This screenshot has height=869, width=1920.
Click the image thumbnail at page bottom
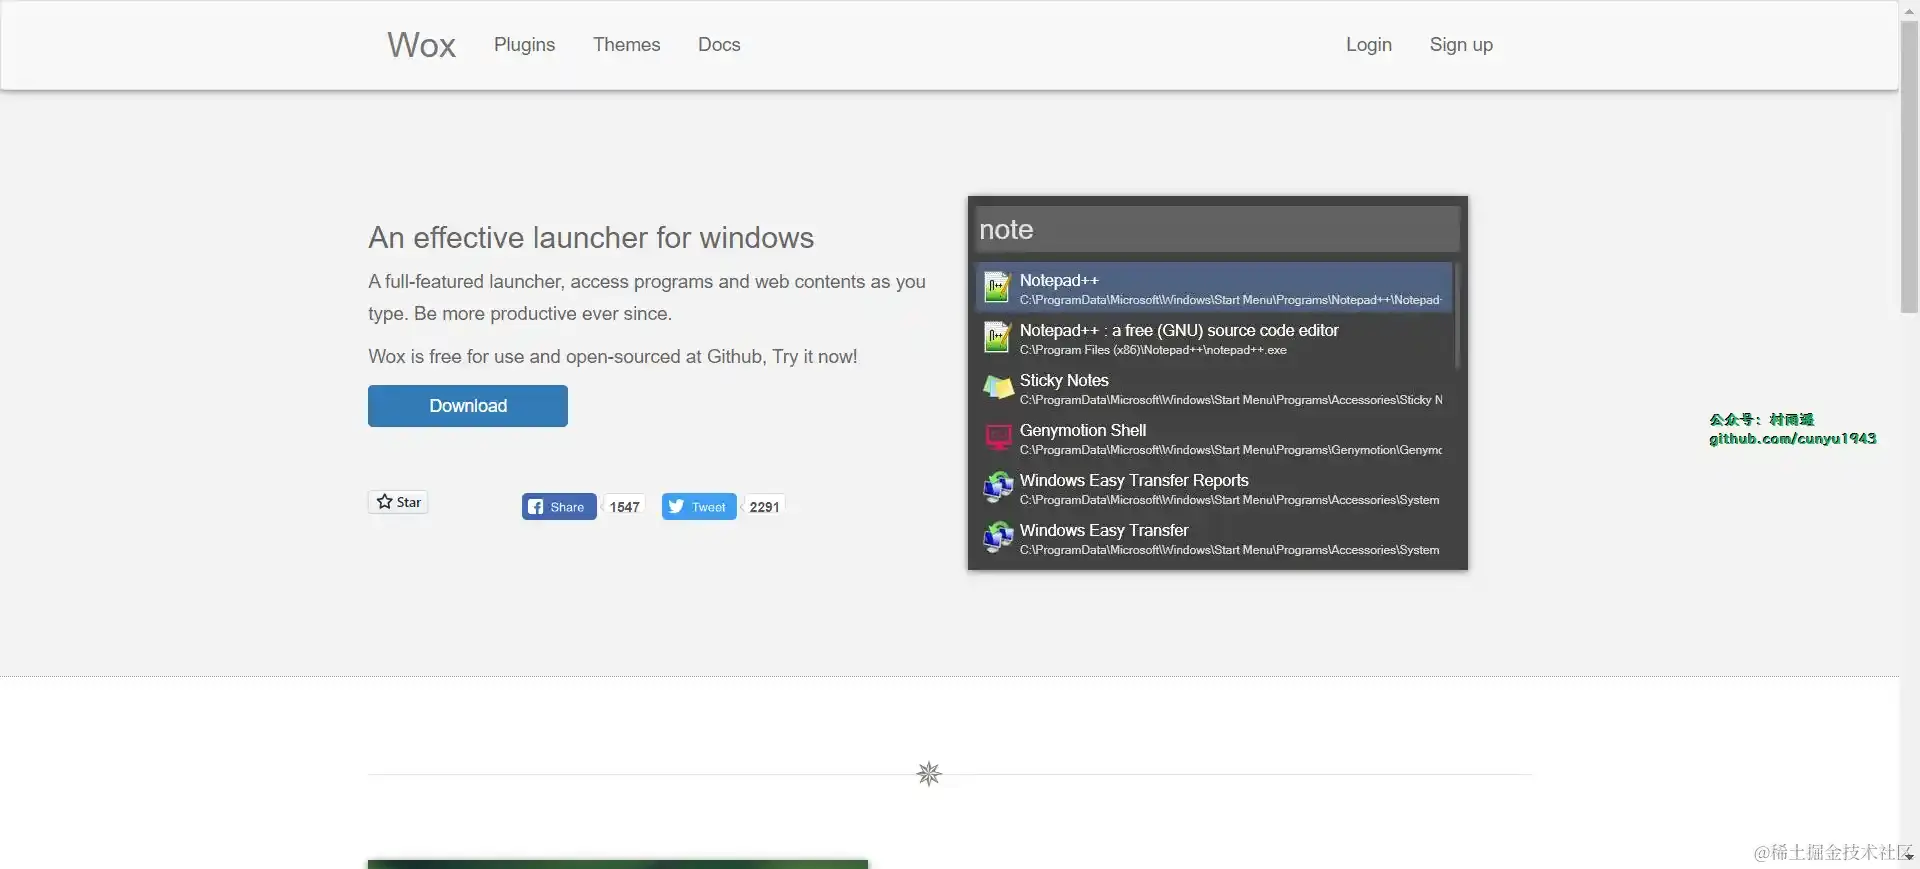click(x=618, y=864)
